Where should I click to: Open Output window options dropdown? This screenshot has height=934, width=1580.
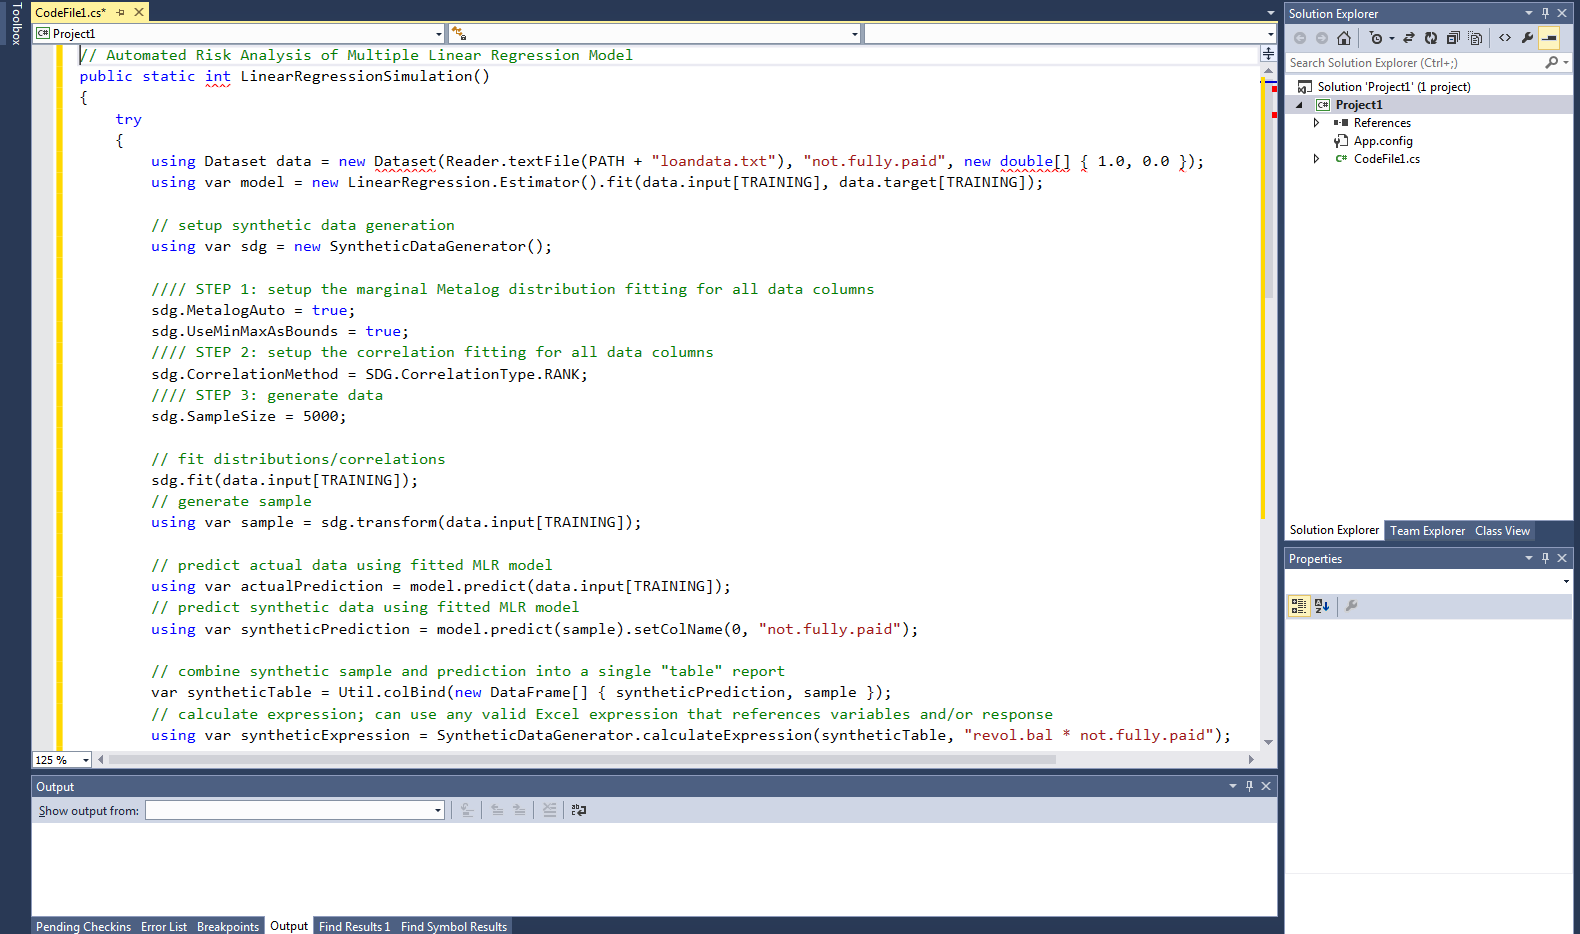click(1232, 786)
